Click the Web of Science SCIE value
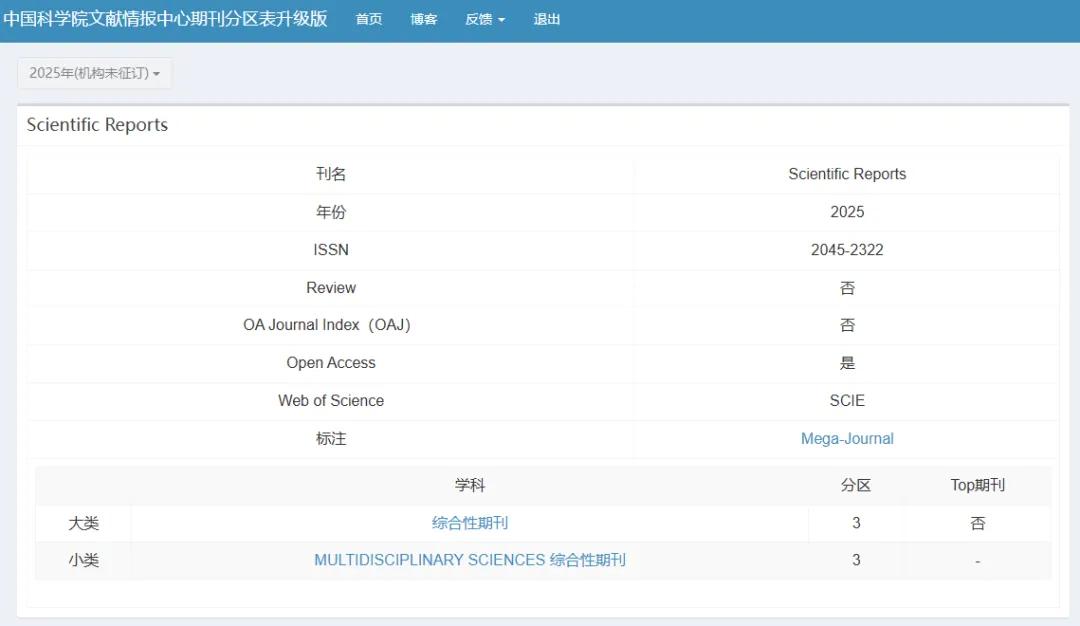Screen dimensions: 1080x626 pos(847,401)
